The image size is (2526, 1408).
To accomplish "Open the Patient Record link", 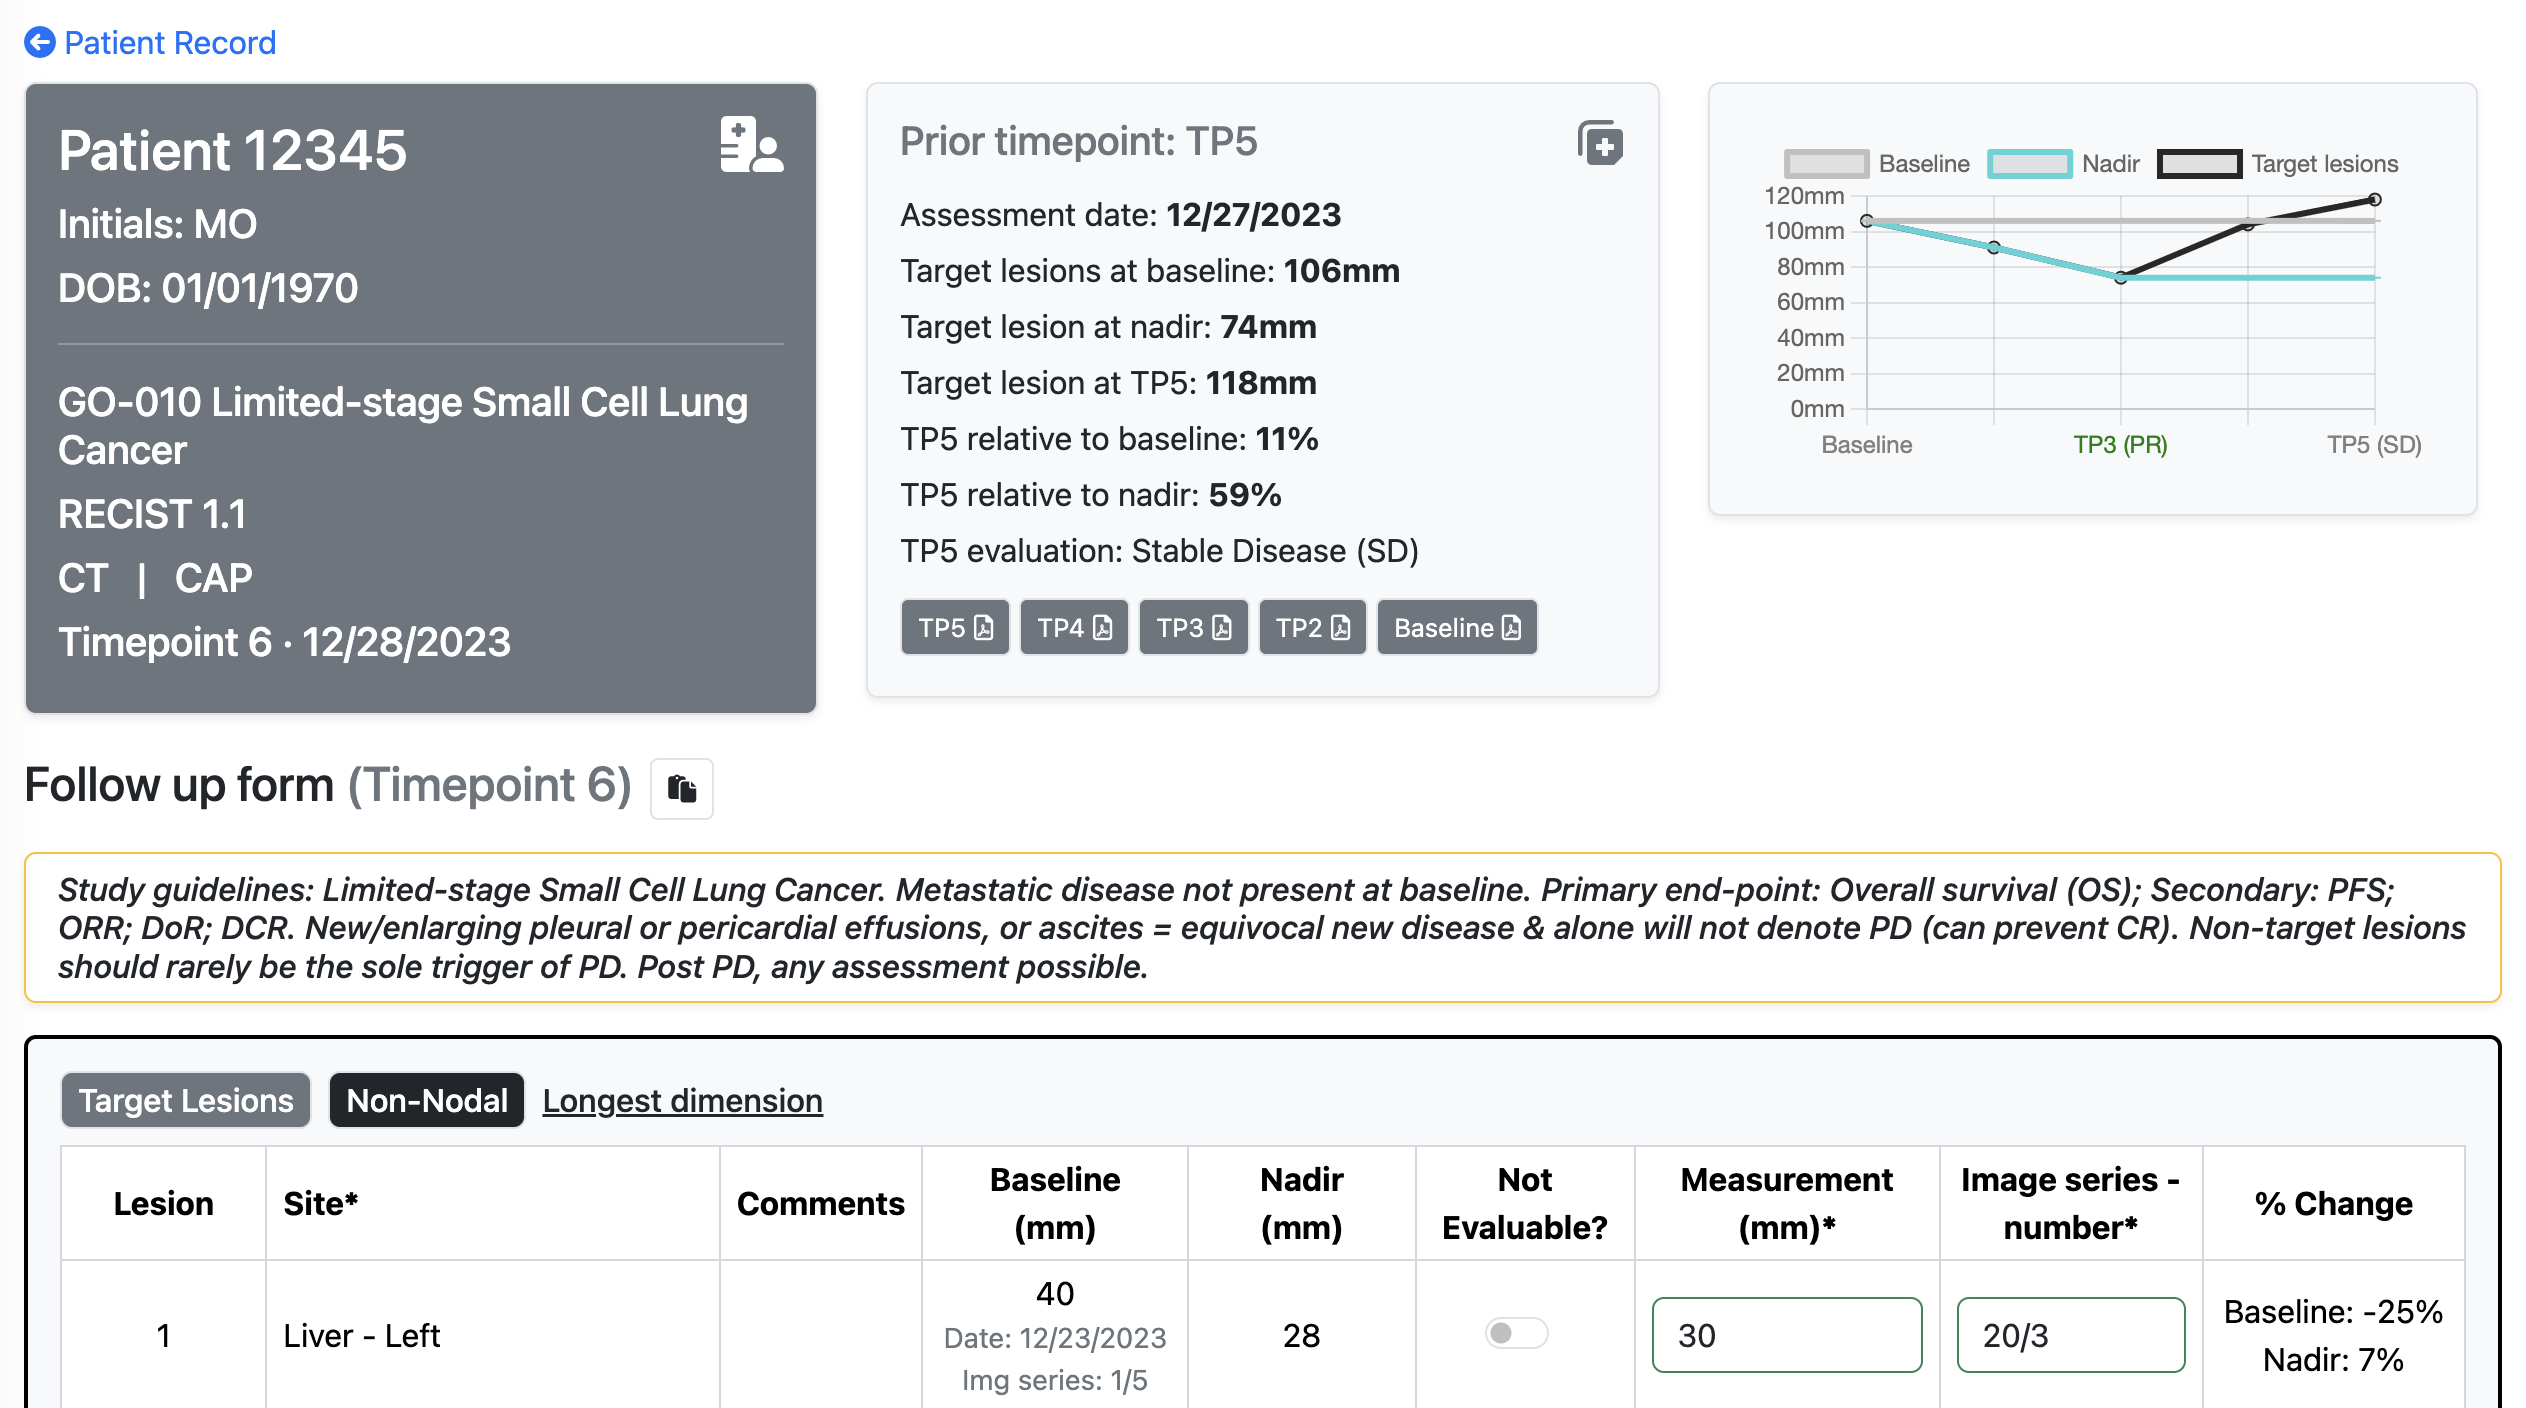I will [170, 43].
